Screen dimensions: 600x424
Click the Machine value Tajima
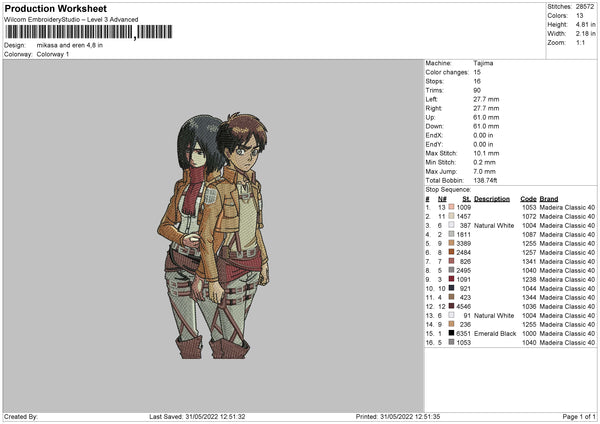tap(483, 63)
